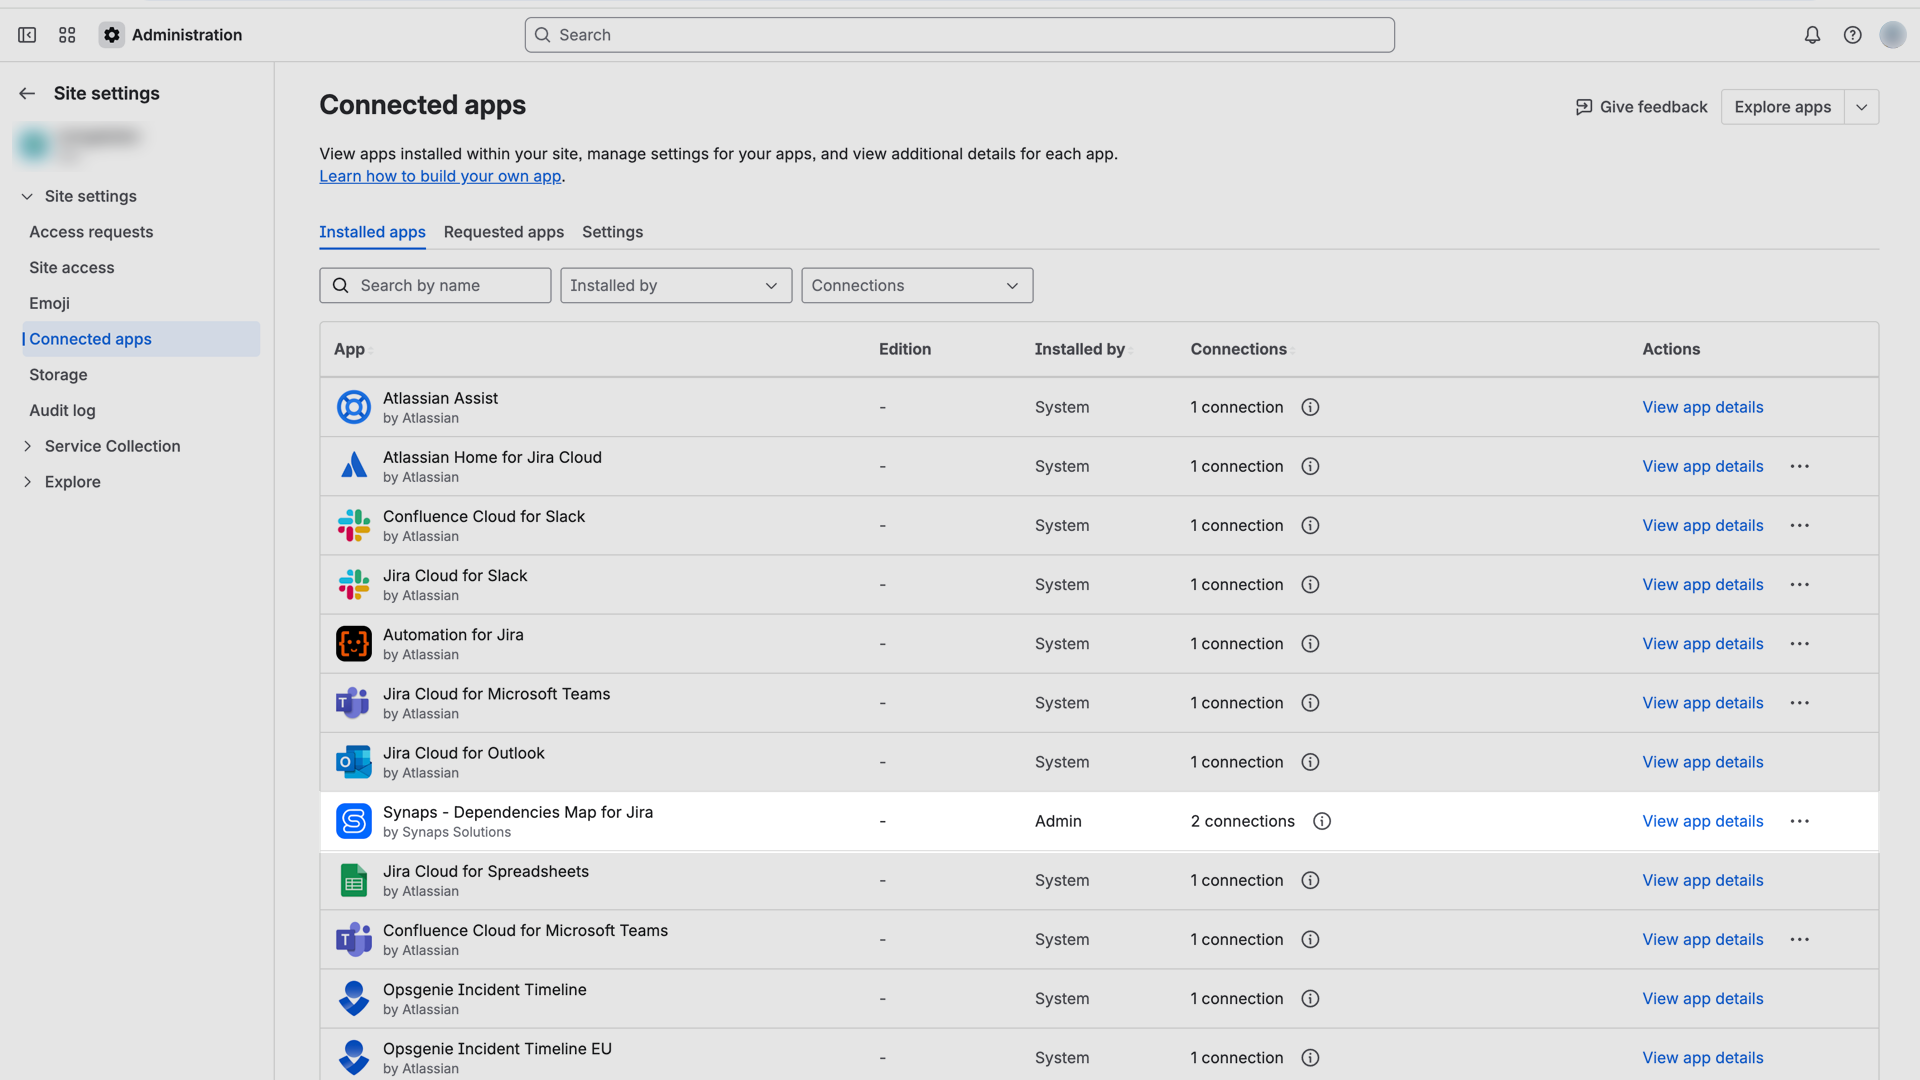
Task: Show connection info for Atlassian Home for Jira Cloud
Action: pos(1310,466)
